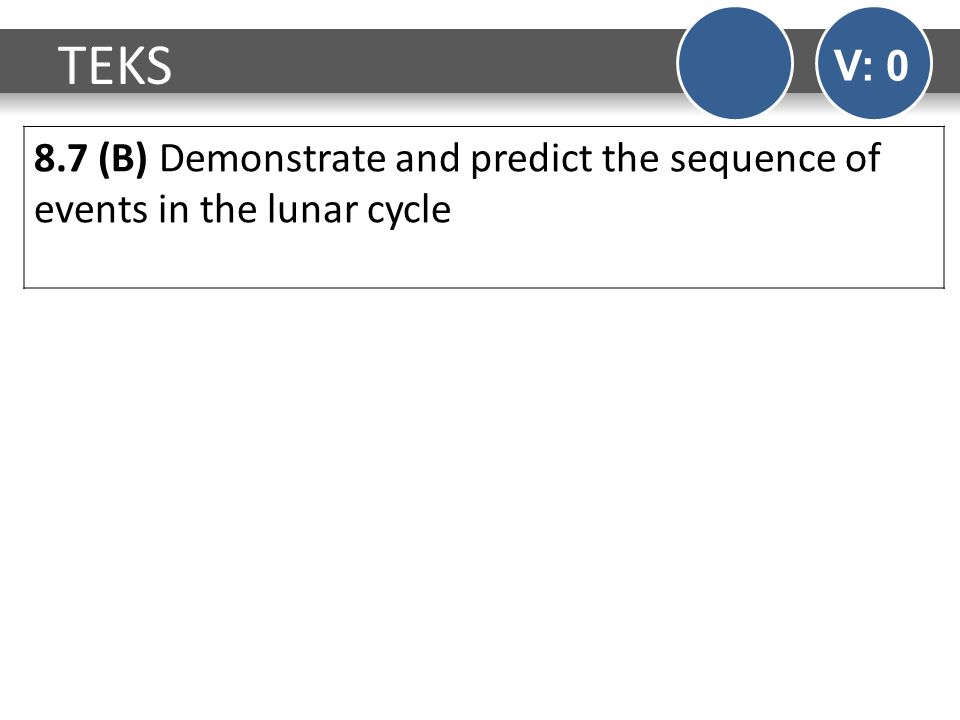Click the word 'cycle' at sentence end
960x720 pixels.
409,211
